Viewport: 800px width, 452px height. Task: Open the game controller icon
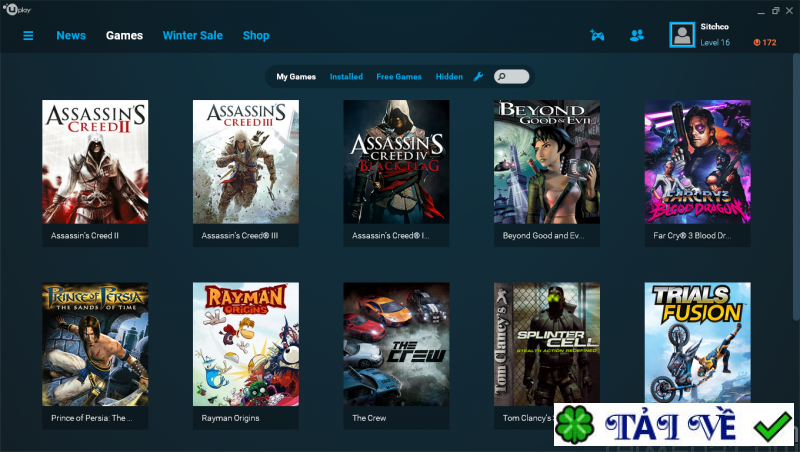(597, 35)
